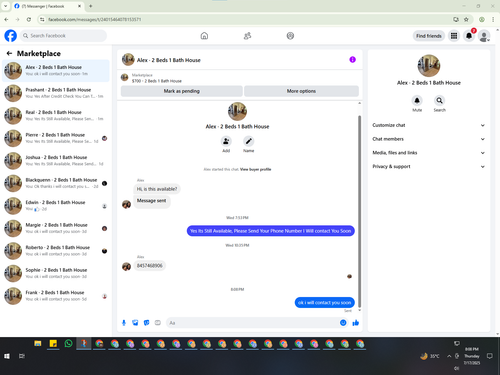Image resolution: width=500 pixels, height=375 pixels.
Task: Open the emoji picker in message box
Action: click(x=343, y=323)
